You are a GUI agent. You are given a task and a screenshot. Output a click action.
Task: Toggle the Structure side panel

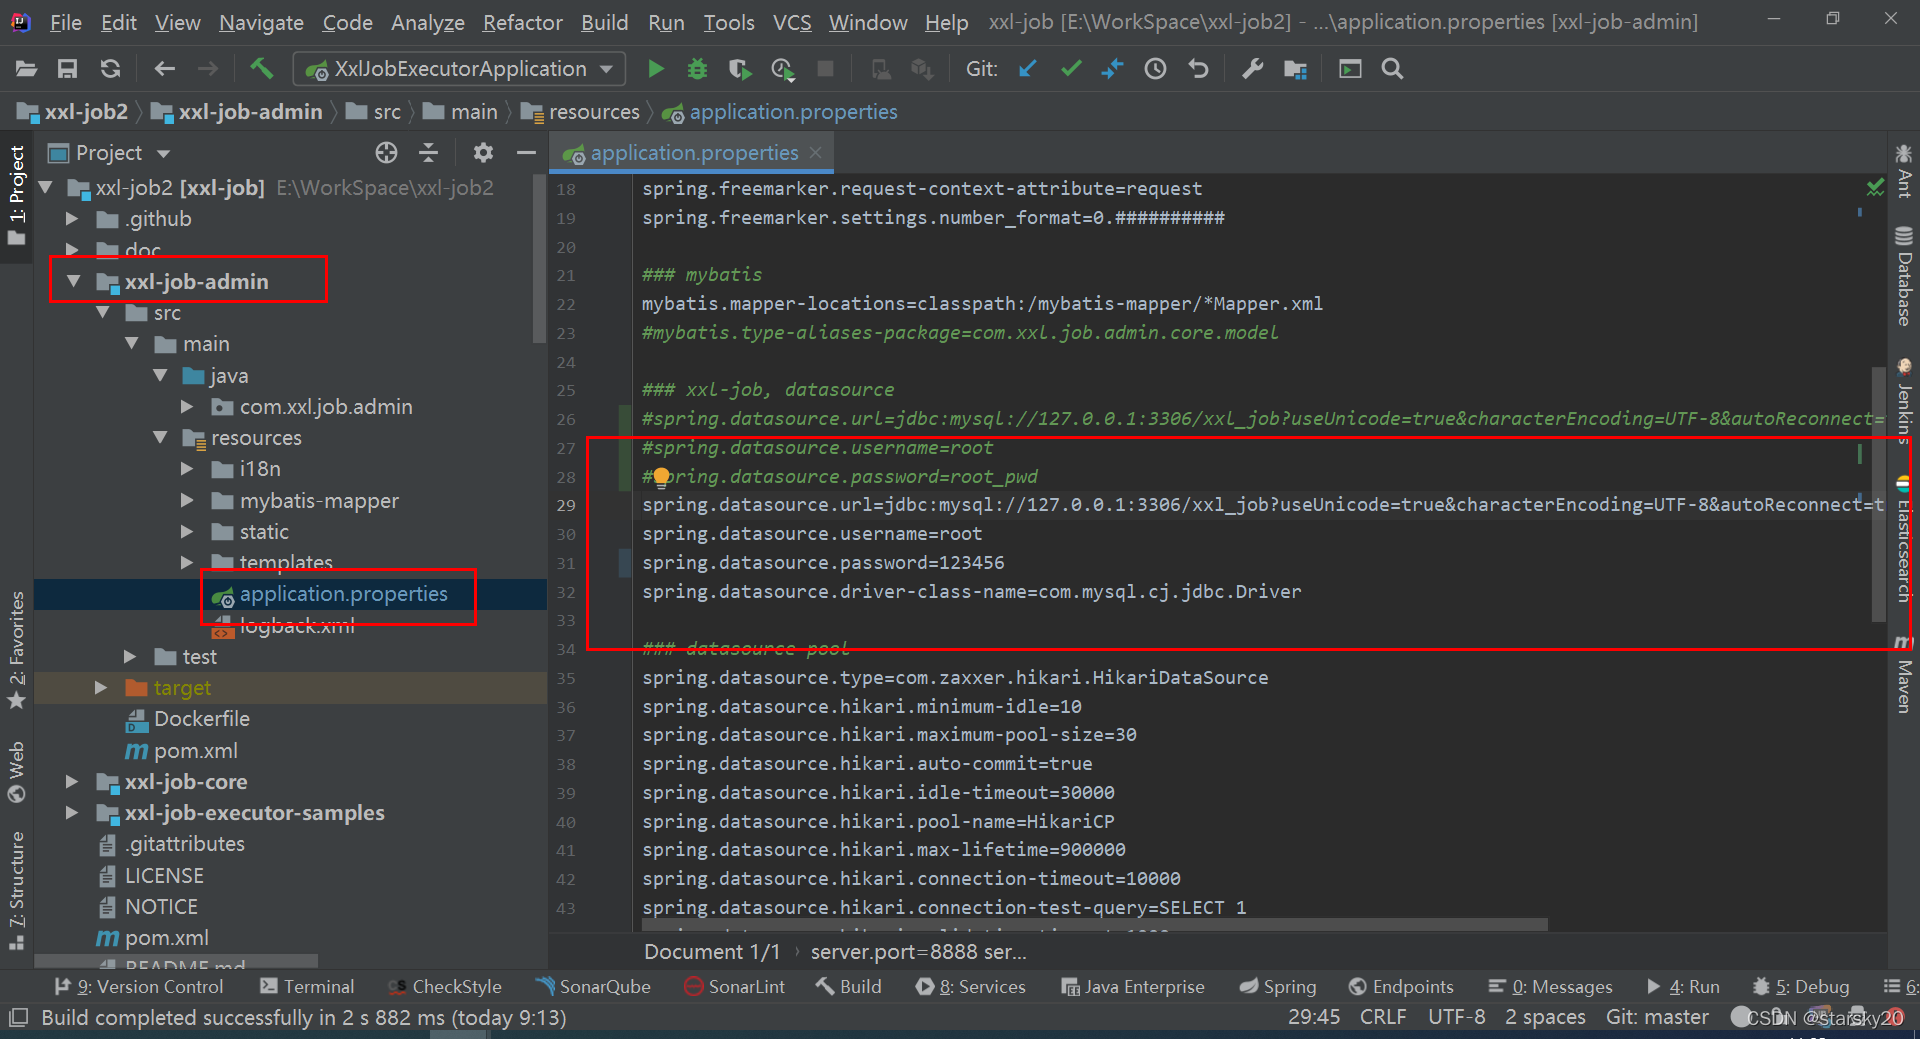tap(17, 890)
